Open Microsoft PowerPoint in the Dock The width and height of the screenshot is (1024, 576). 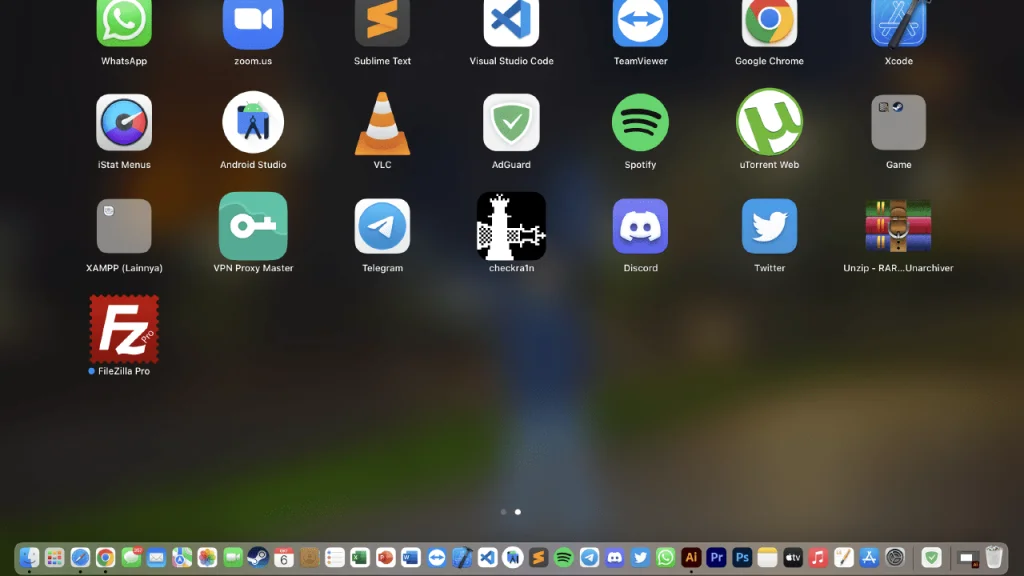coord(385,558)
